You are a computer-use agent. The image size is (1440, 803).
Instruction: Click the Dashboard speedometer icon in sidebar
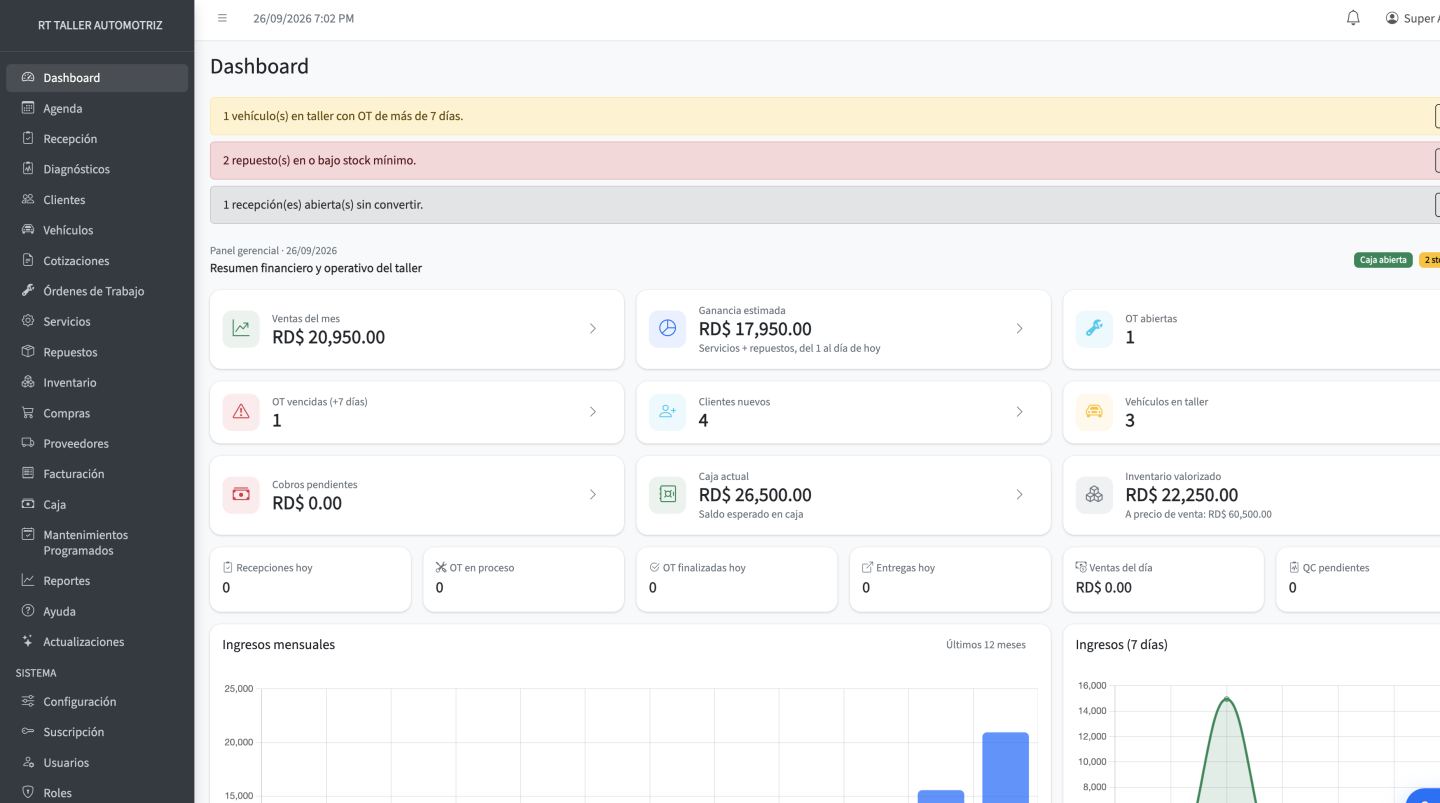[28, 78]
